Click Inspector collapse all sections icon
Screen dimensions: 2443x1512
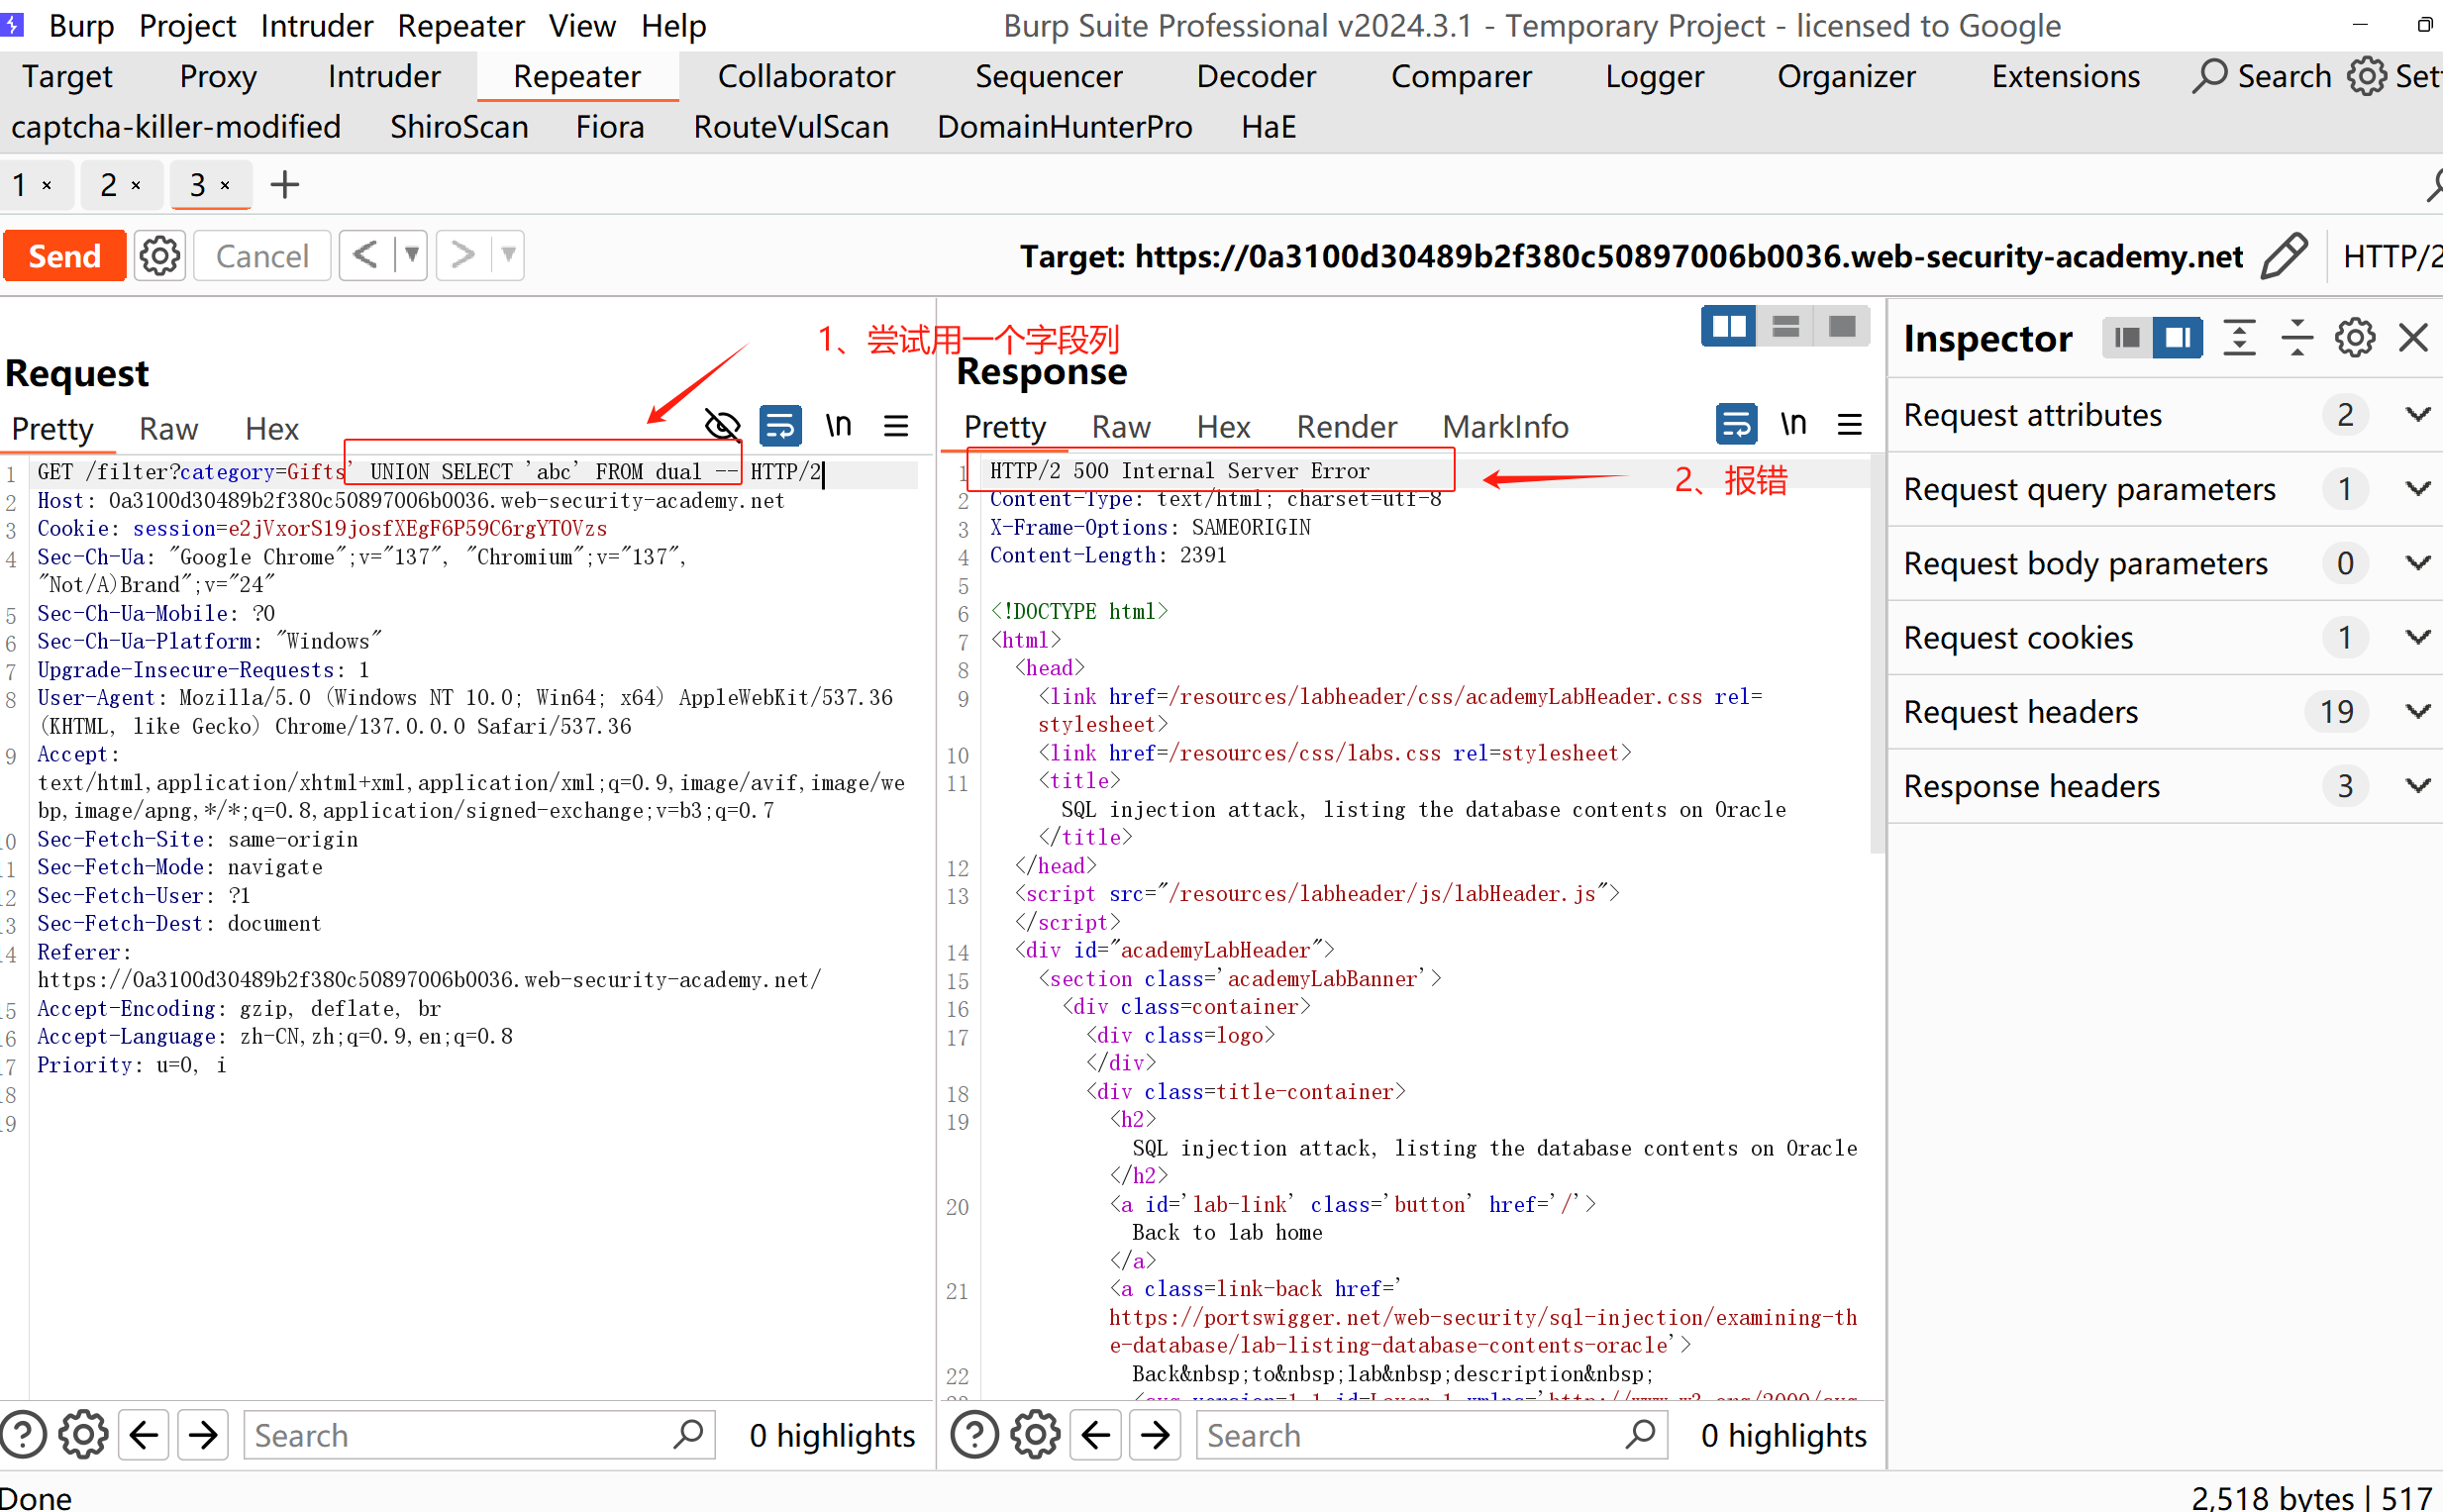(x=2296, y=338)
